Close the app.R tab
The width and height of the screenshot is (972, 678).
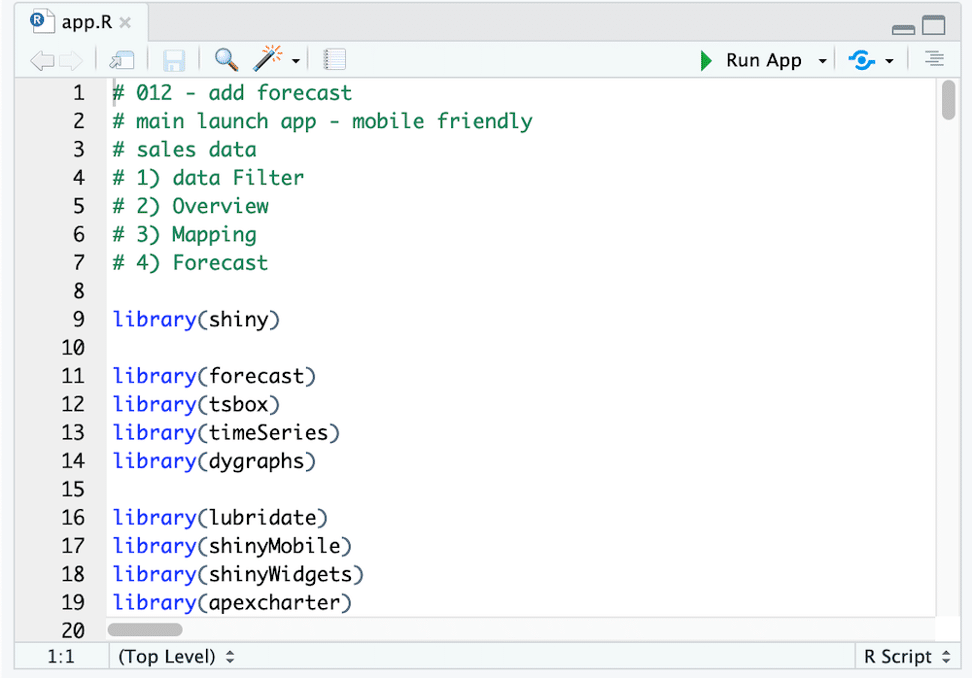pos(125,22)
